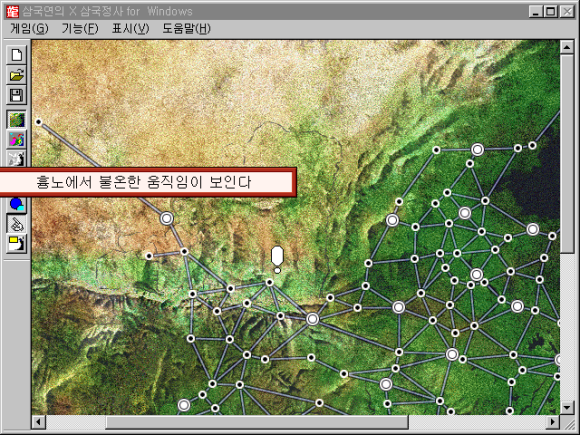Open the 표시(V) menu

point(130,28)
